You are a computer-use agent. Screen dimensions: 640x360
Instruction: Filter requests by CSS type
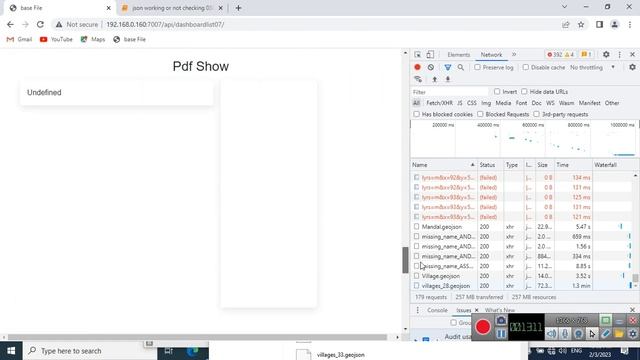pos(471,103)
